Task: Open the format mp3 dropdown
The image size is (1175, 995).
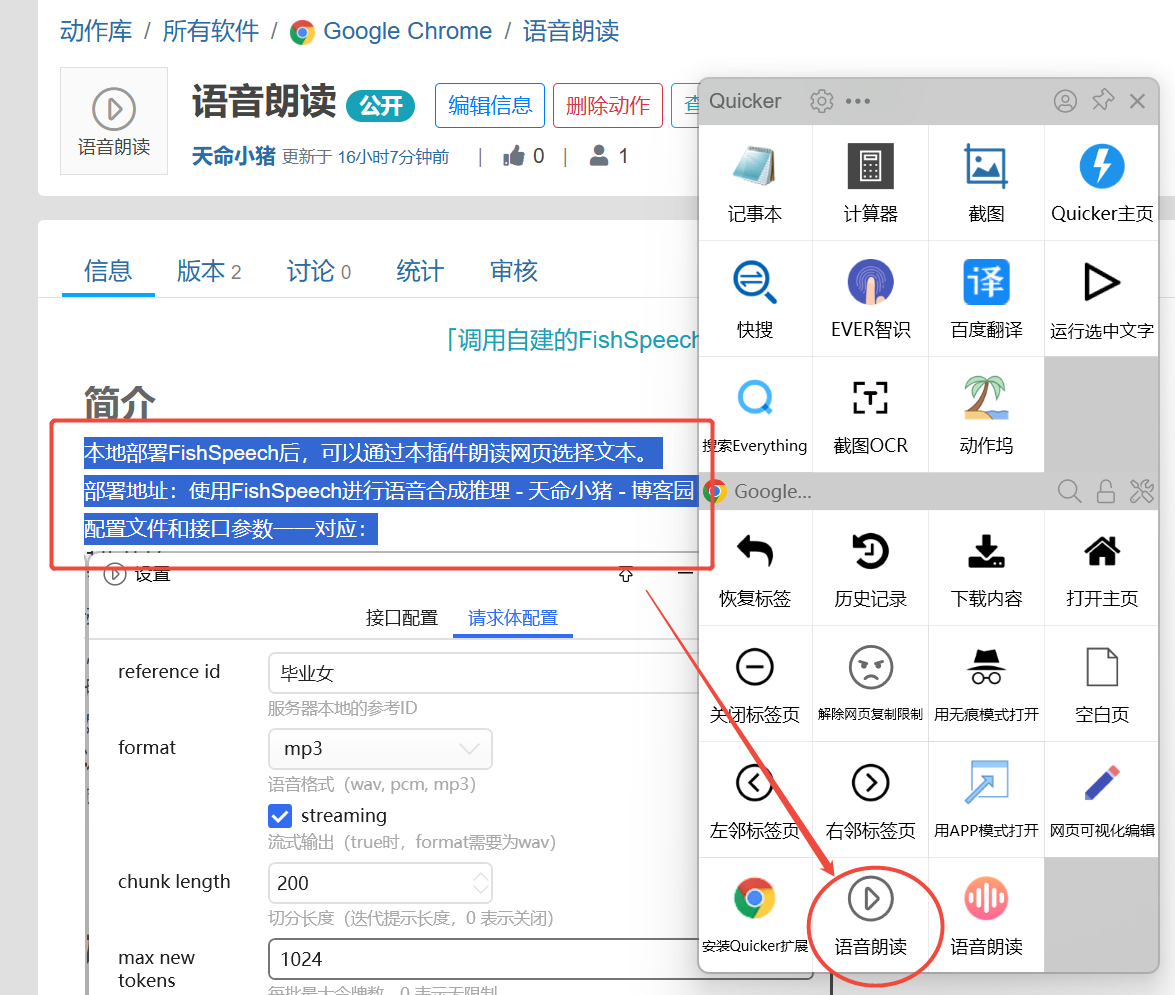Action: pyautogui.click(x=380, y=748)
